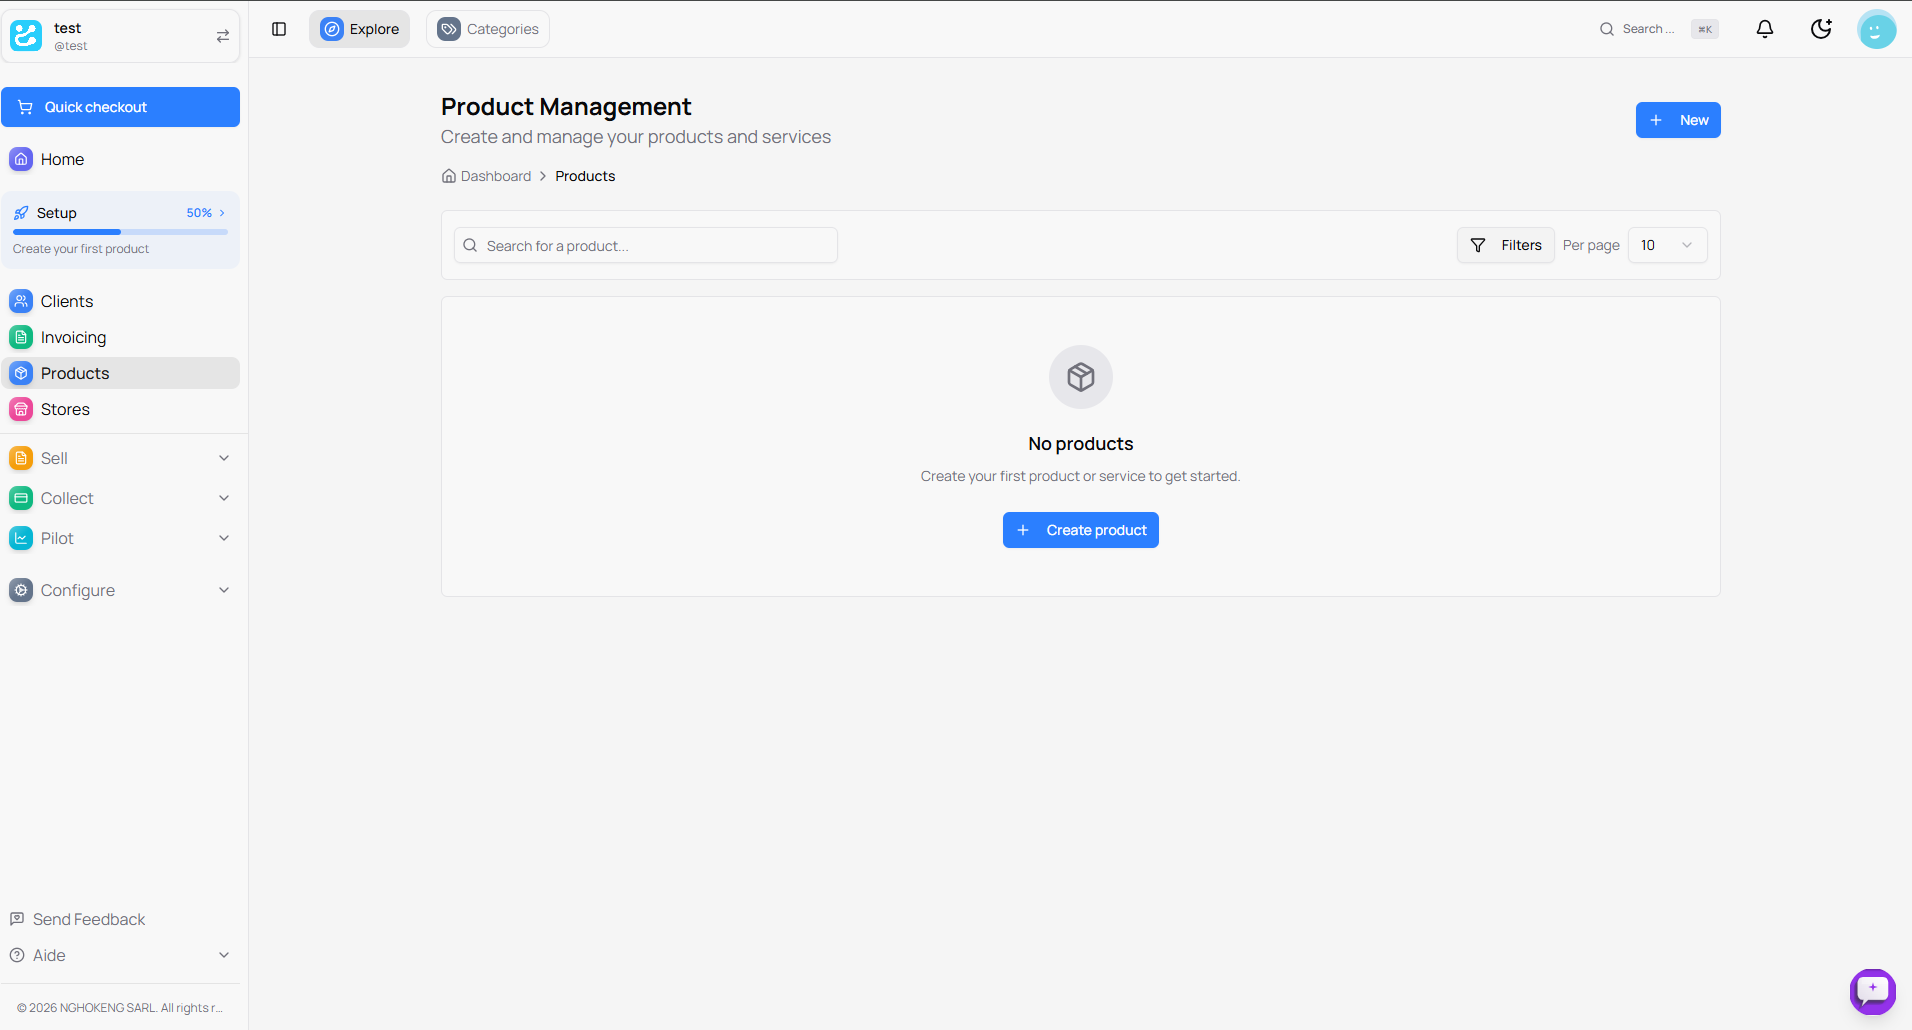Toggle dark mode with the moon icon
This screenshot has height=1030, width=1912.
1821,29
